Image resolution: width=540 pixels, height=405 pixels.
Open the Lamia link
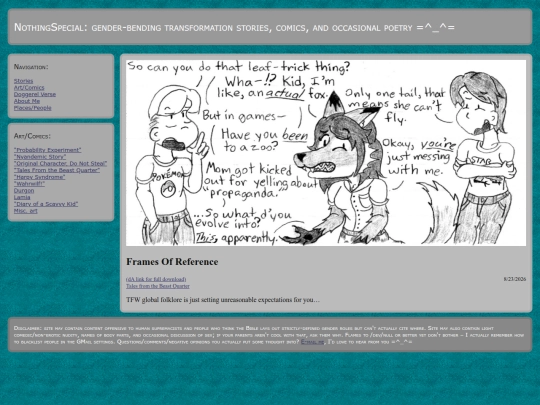pyautogui.click(x=22, y=197)
